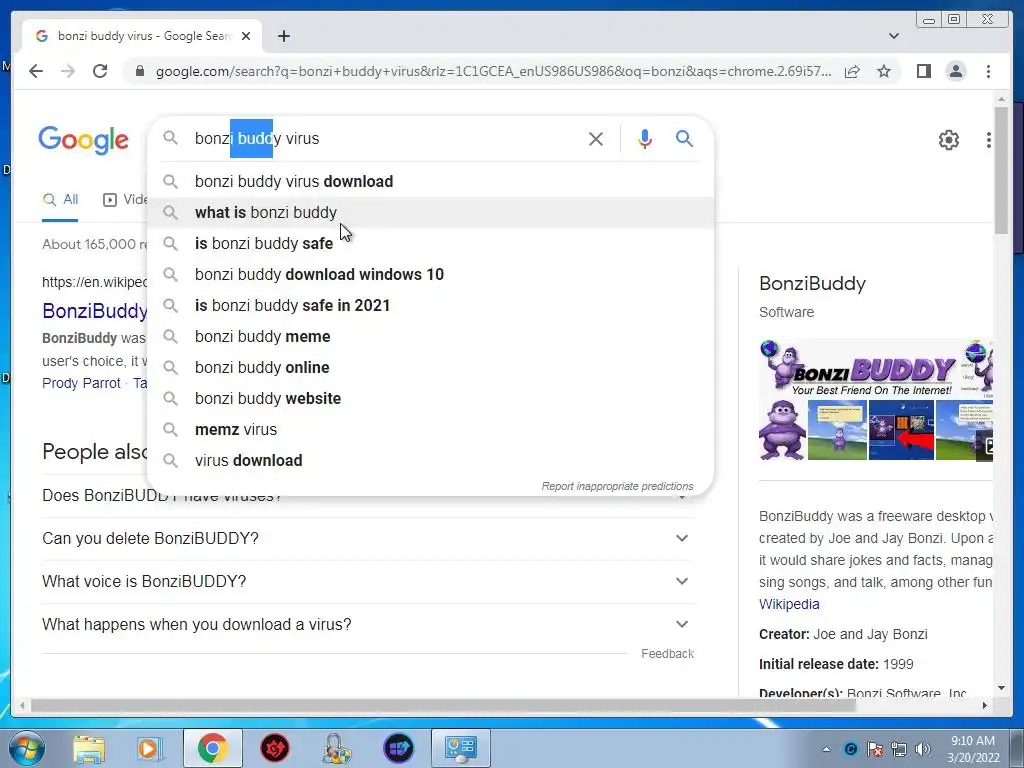Image resolution: width=1024 pixels, height=768 pixels.
Task: Choose suggestion 'bonzi buddy virus download'
Action: click(x=431, y=182)
